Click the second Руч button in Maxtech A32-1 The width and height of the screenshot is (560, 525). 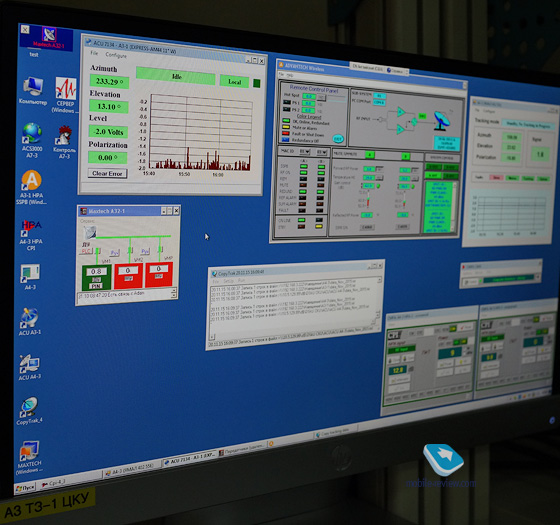[145, 251]
